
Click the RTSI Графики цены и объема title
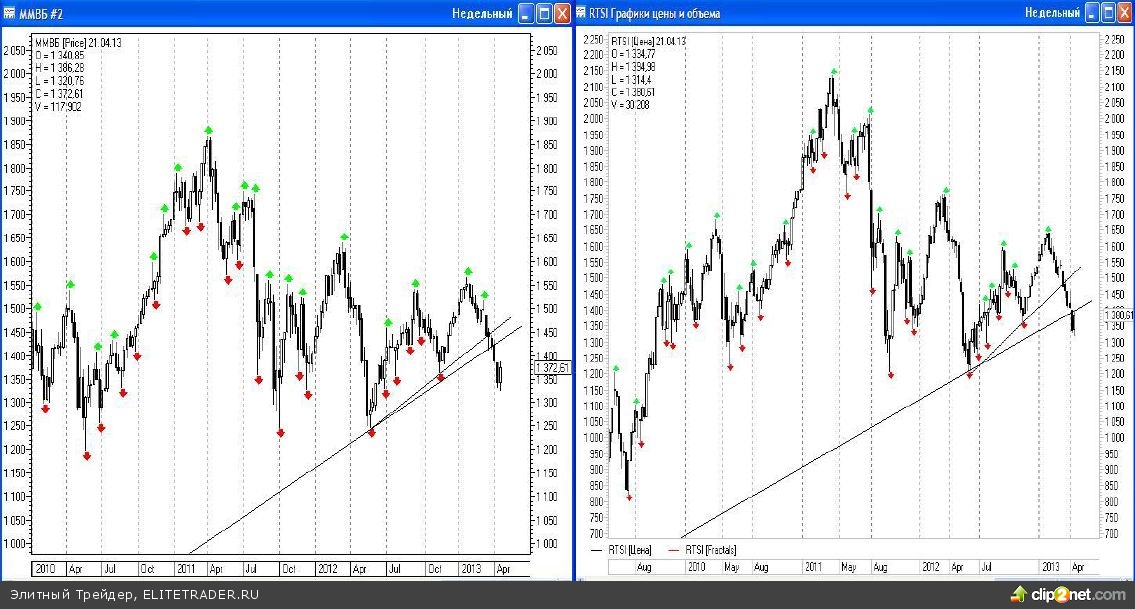point(655,14)
